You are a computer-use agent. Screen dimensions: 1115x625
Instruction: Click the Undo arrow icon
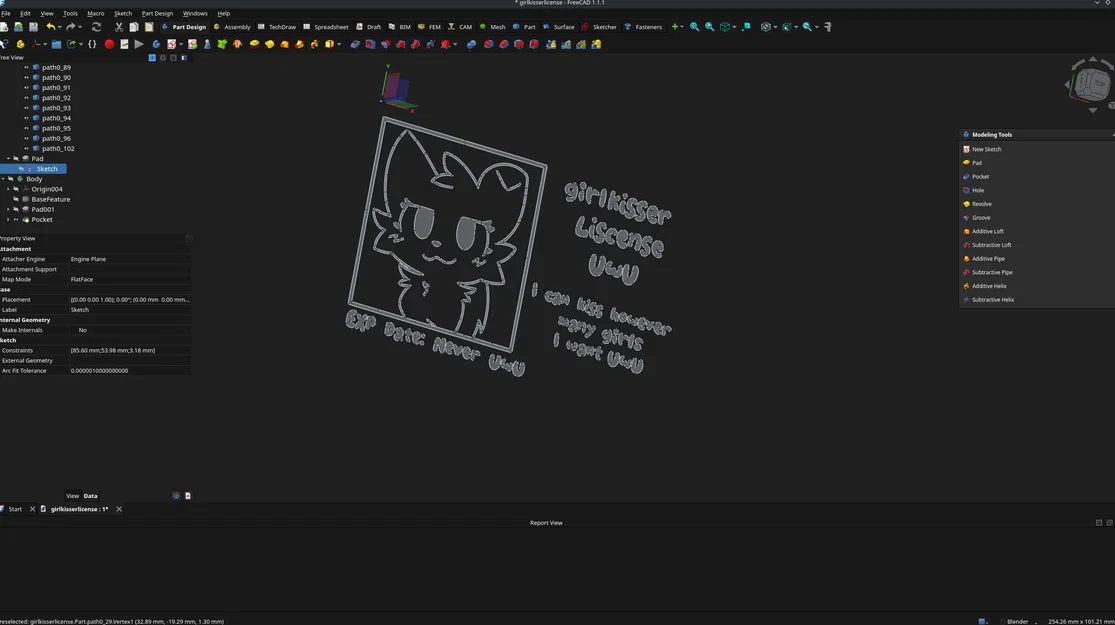click(50, 27)
